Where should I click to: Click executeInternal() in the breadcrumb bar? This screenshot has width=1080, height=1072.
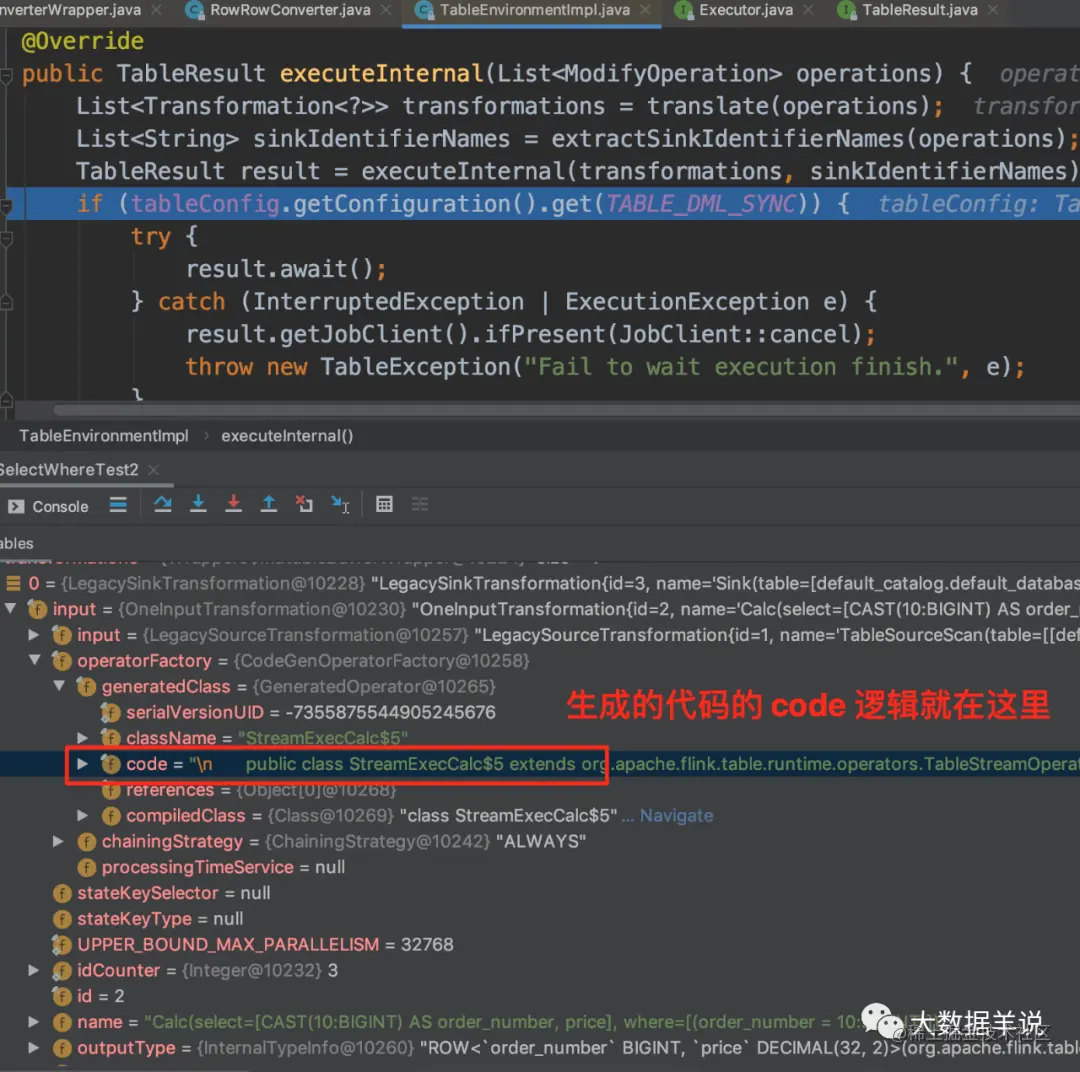287,436
